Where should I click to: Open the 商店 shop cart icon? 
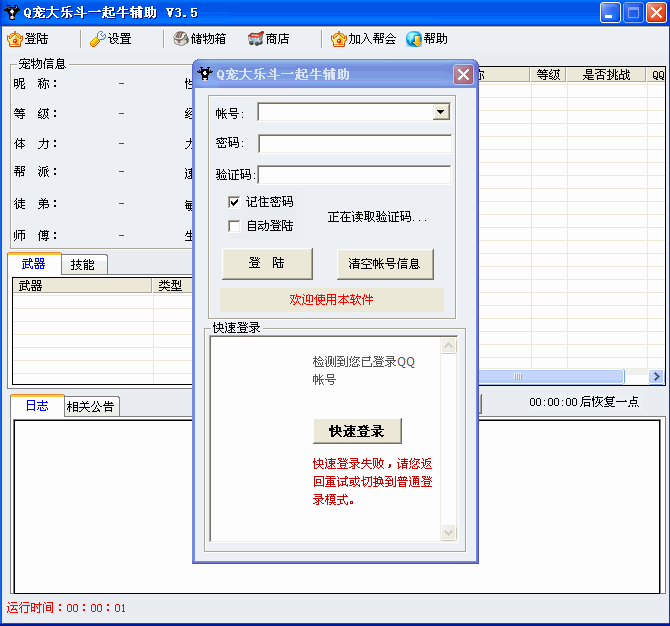pos(256,39)
